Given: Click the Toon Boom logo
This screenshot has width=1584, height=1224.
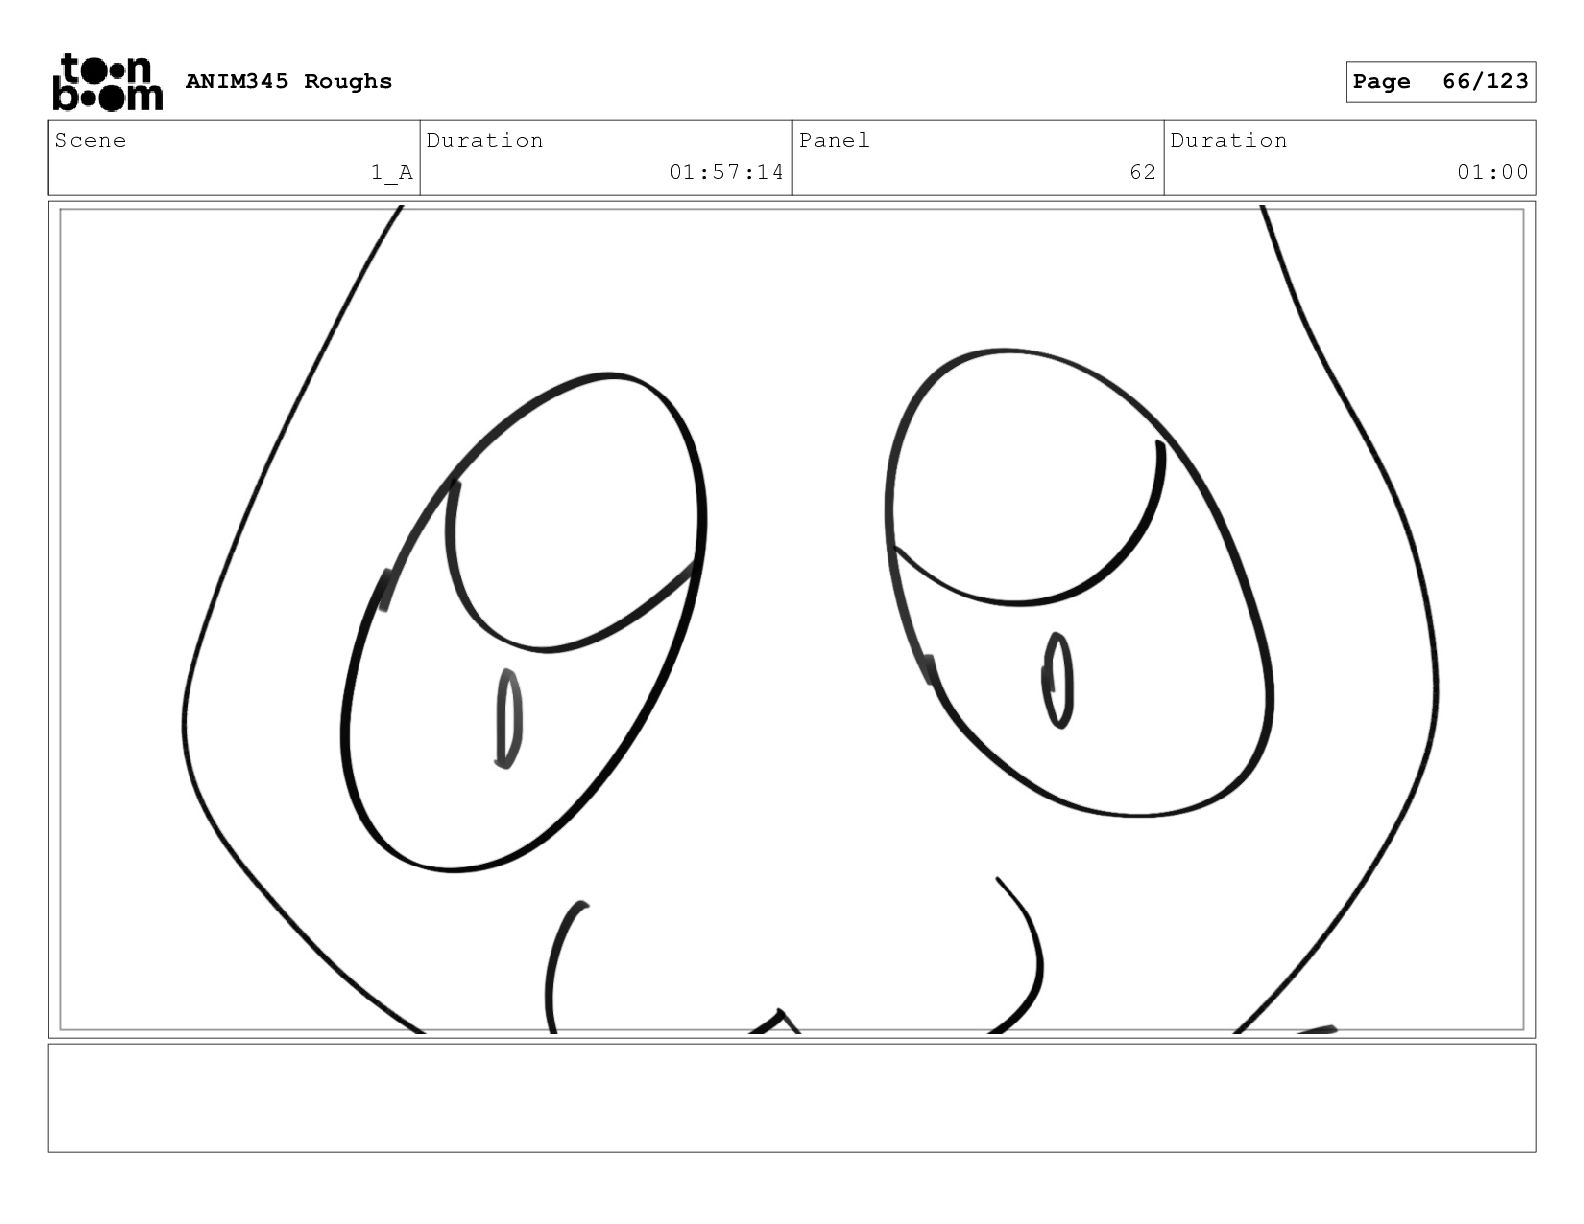Looking at the screenshot, I should (x=107, y=82).
